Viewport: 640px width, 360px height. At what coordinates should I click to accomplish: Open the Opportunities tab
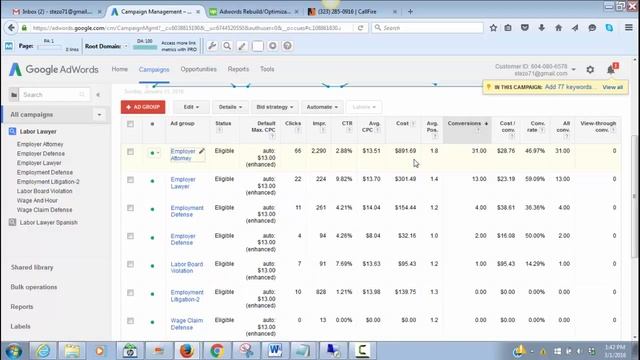tap(198, 69)
